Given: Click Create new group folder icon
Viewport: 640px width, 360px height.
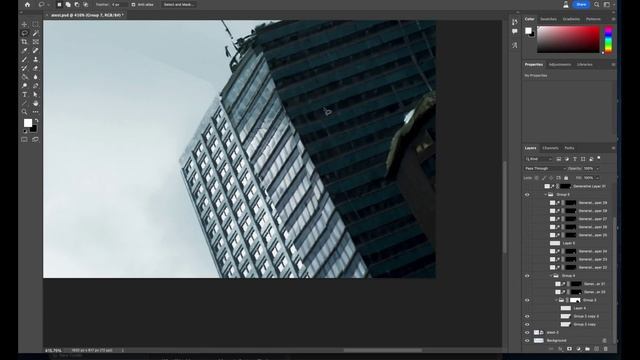Looking at the screenshot, I should [x=587, y=349].
